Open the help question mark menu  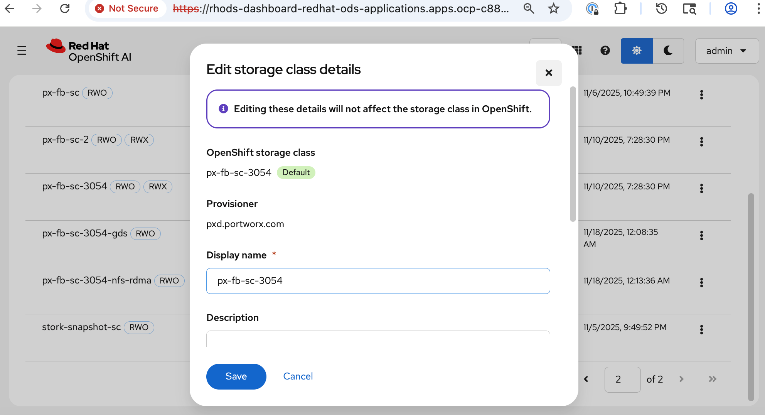tap(605, 50)
